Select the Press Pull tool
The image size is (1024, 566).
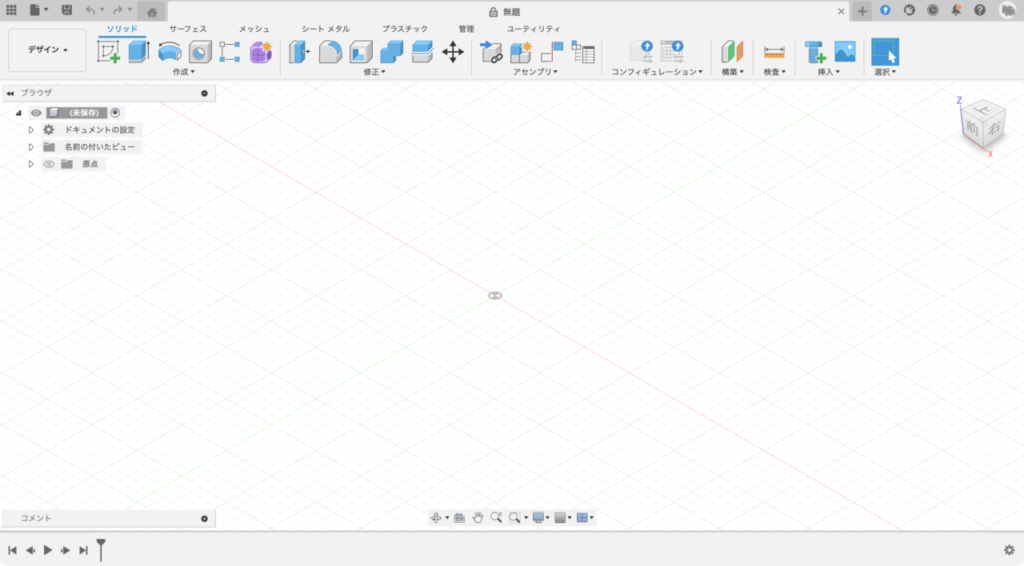[299, 52]
